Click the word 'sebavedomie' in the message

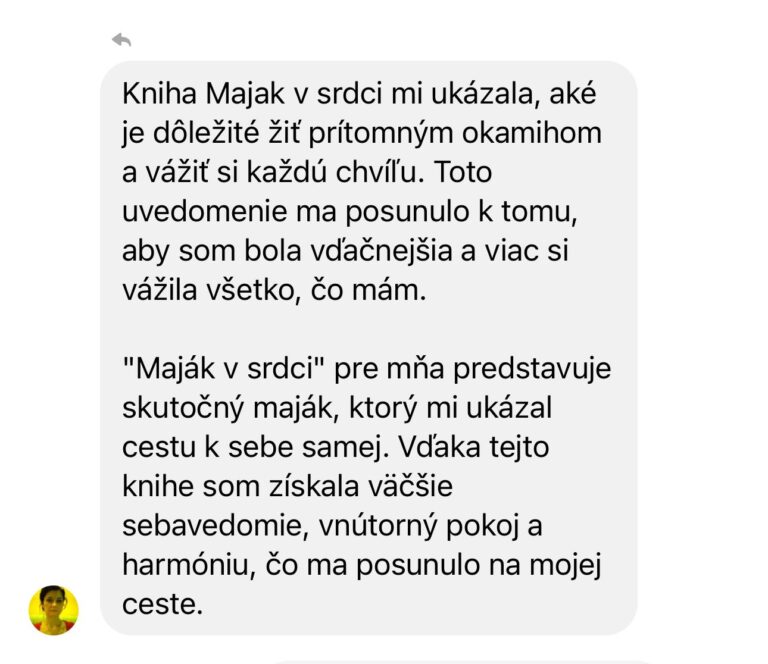[x=216, y=526]
